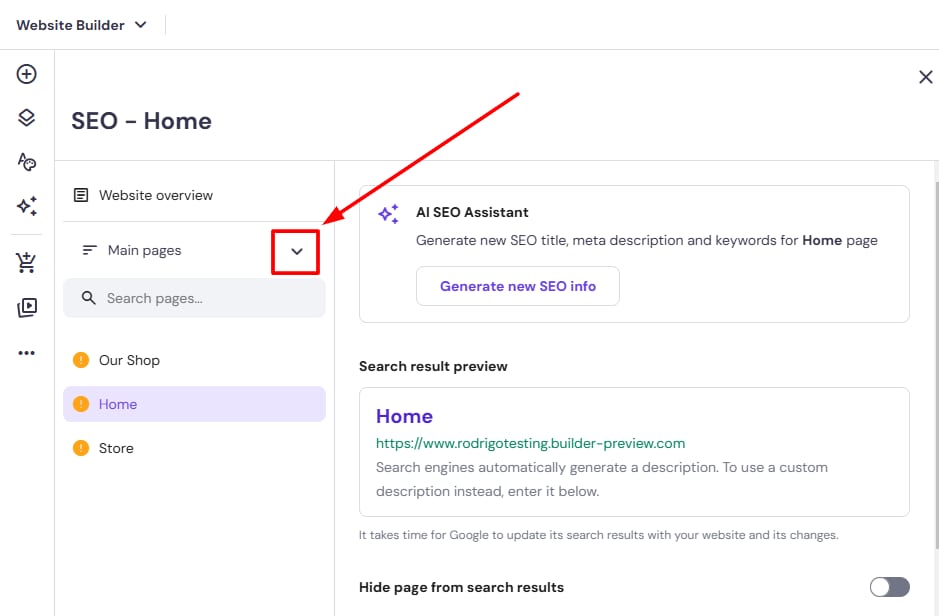Screen dimensions: 939x616
Task: Select the Our Shop page
Action: click(129, 360)
